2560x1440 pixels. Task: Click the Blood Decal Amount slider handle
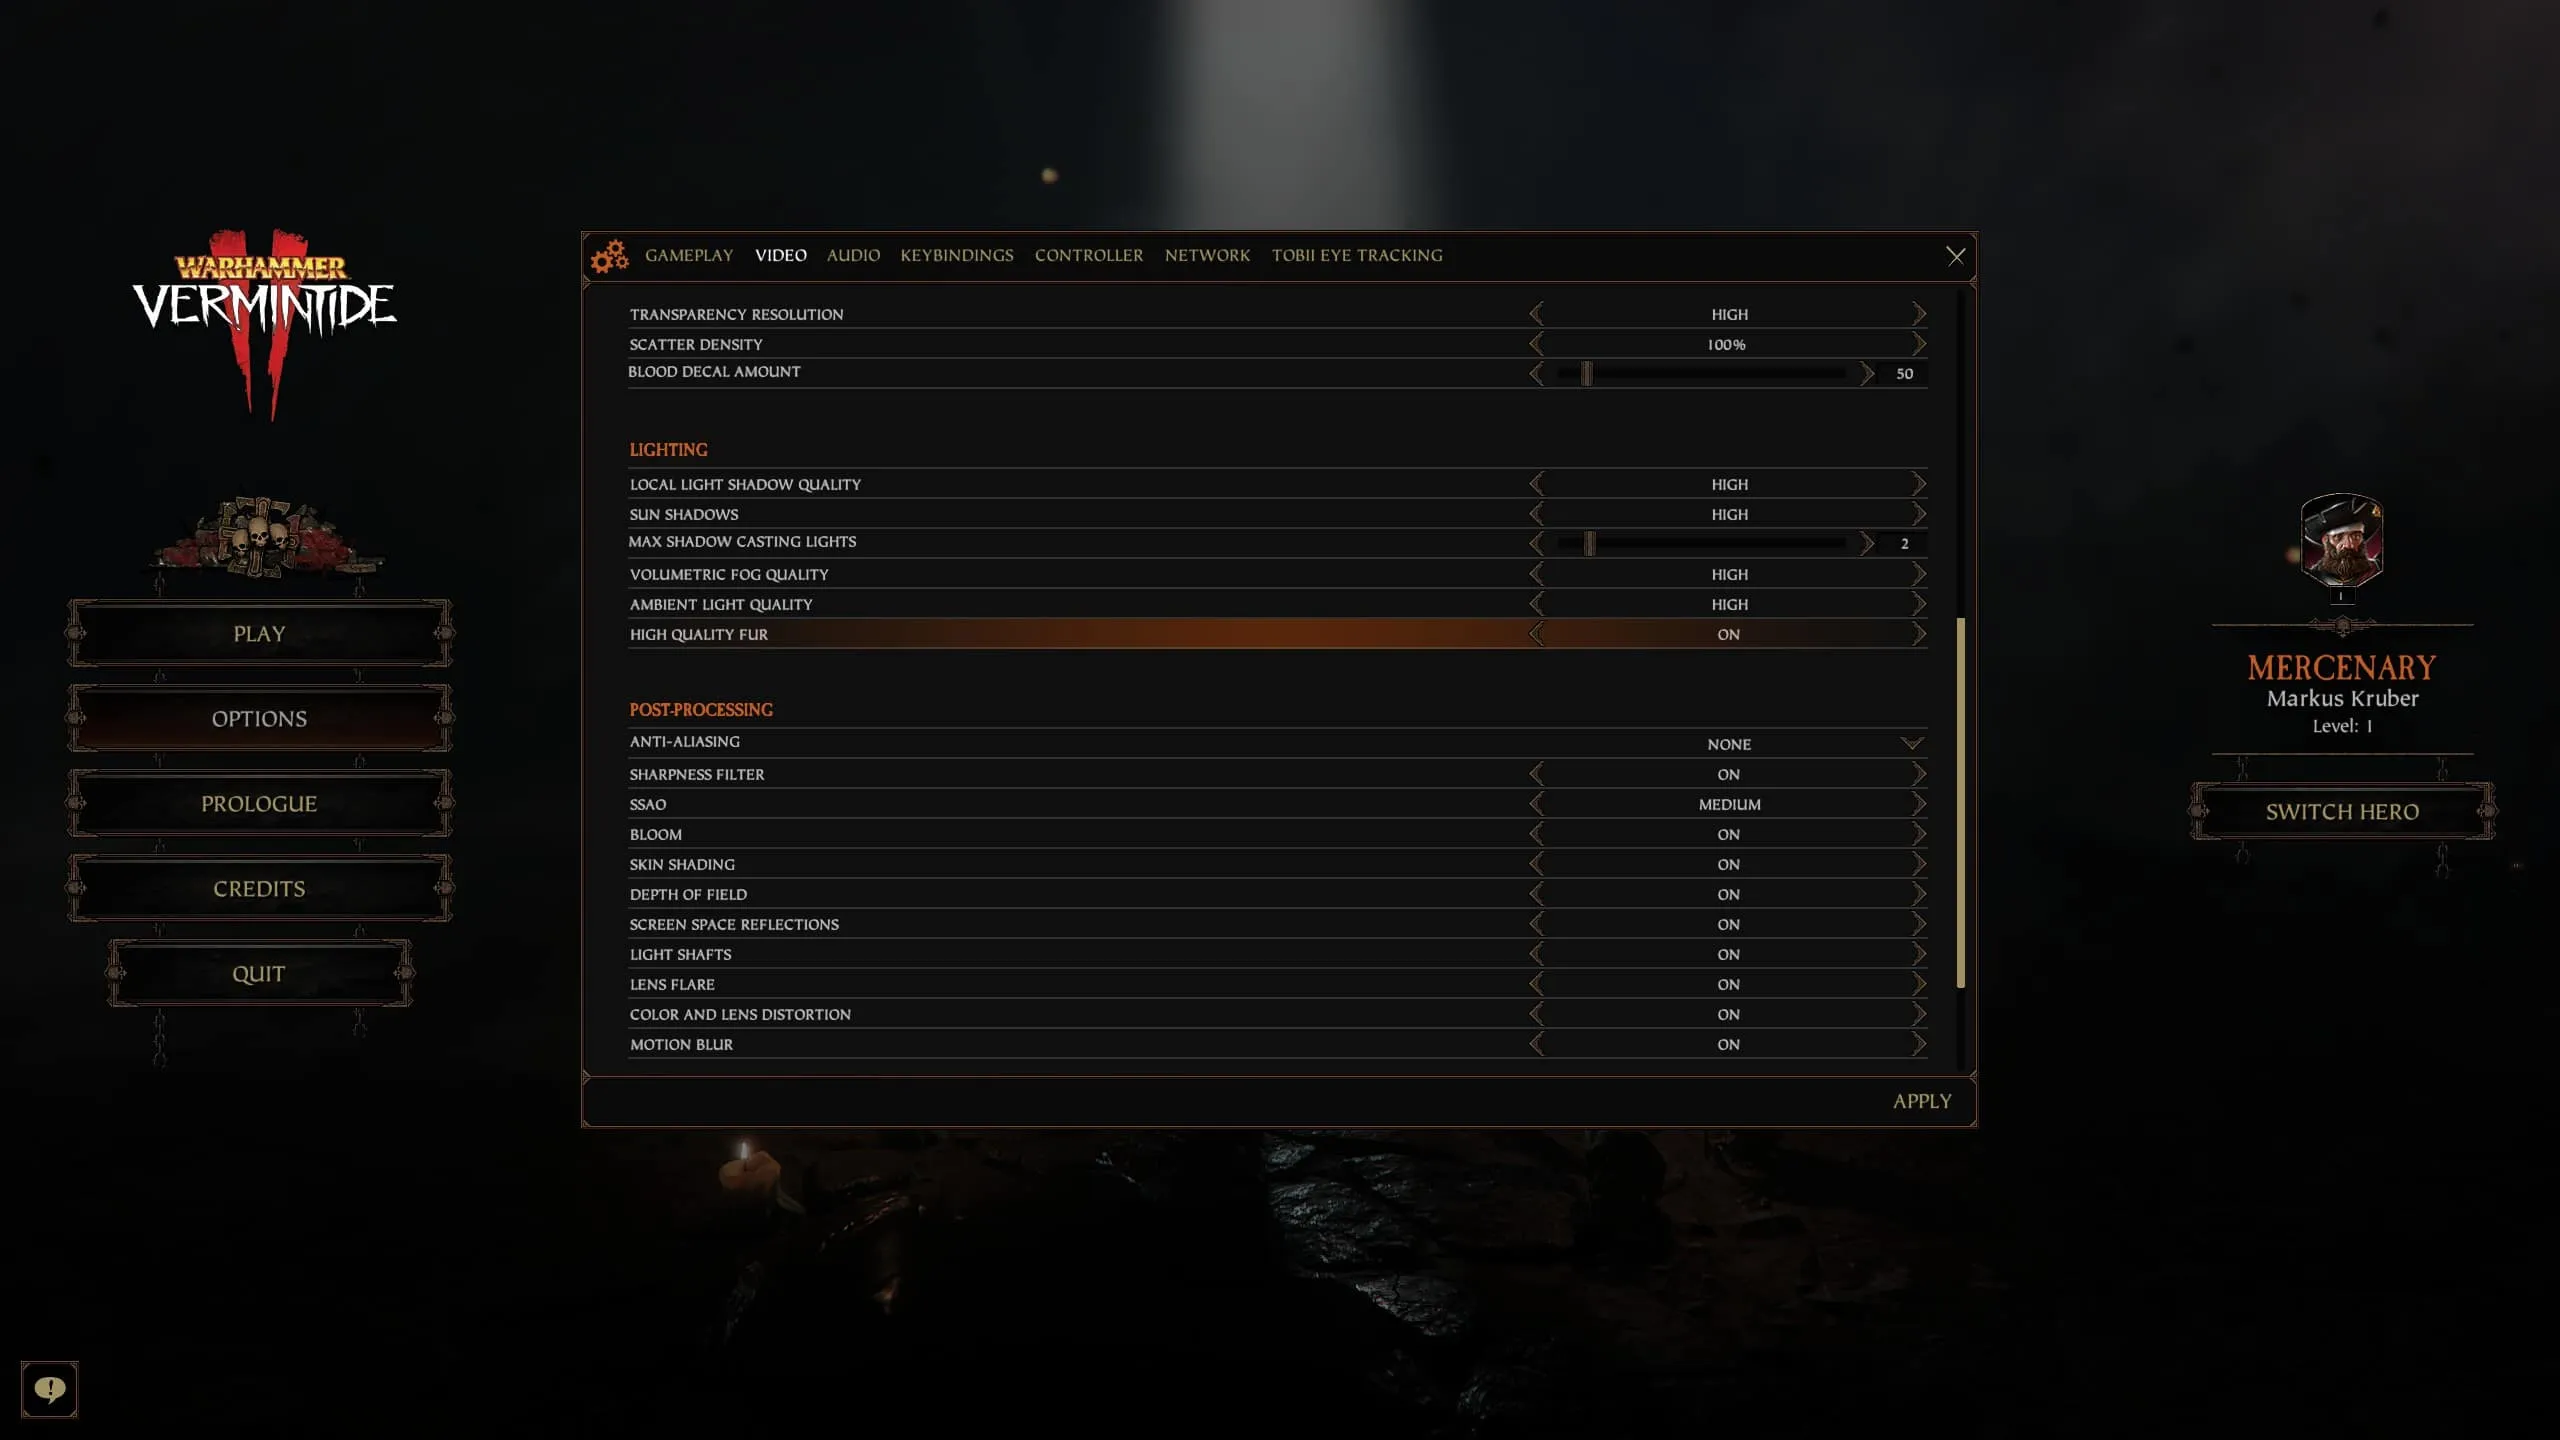(x=1586, y=373)
